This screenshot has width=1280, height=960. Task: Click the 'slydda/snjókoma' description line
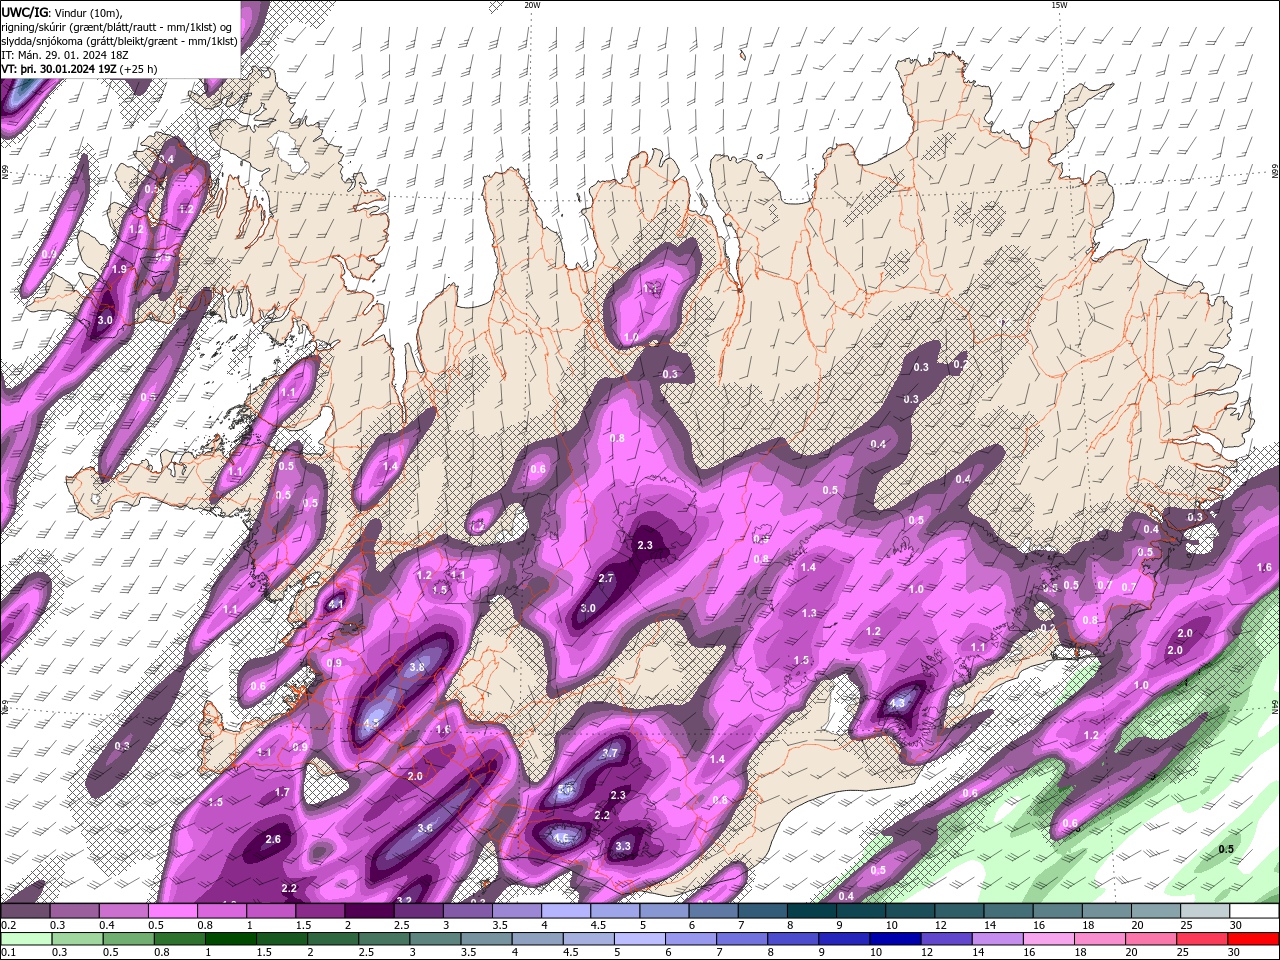(119, 41)
